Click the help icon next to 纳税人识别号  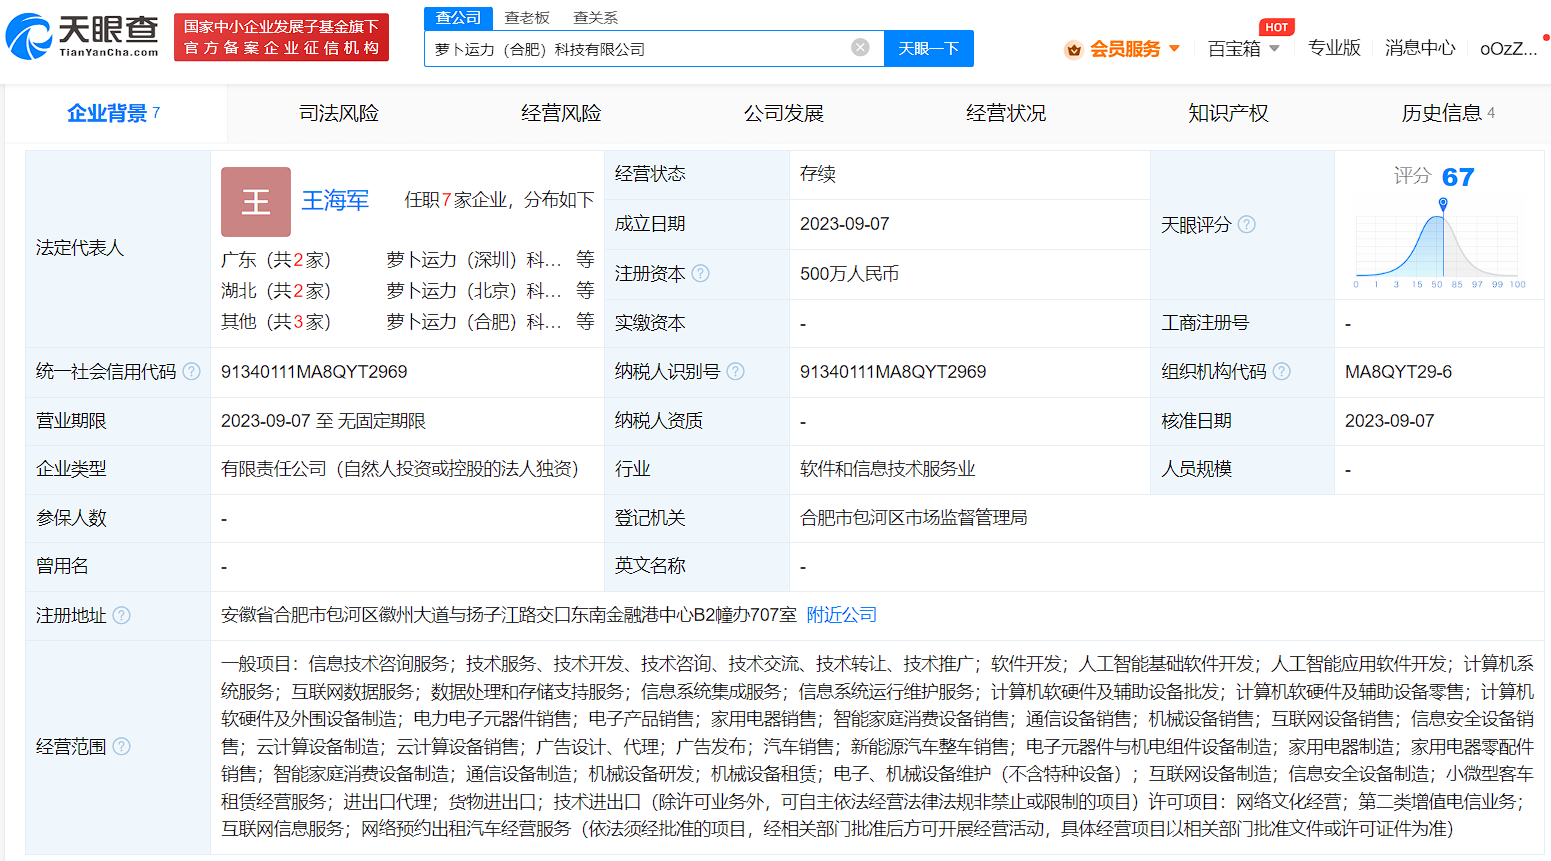(735, 372)
